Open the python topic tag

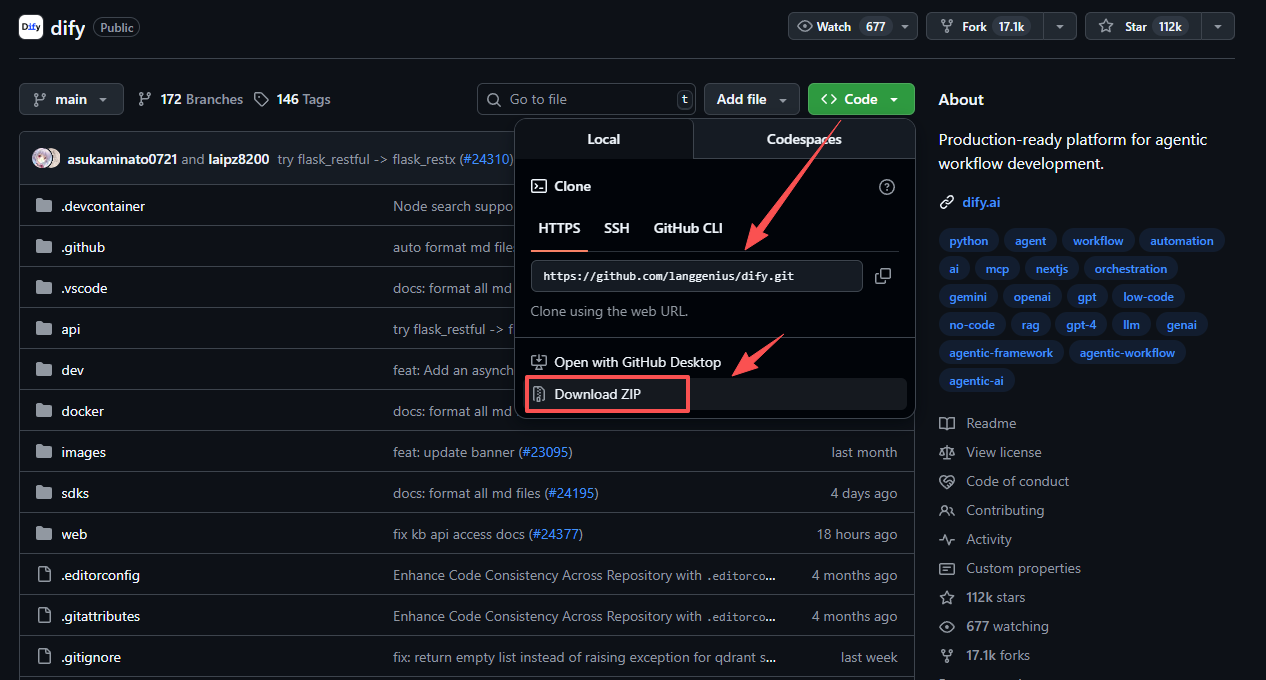(x=969, y=241)
